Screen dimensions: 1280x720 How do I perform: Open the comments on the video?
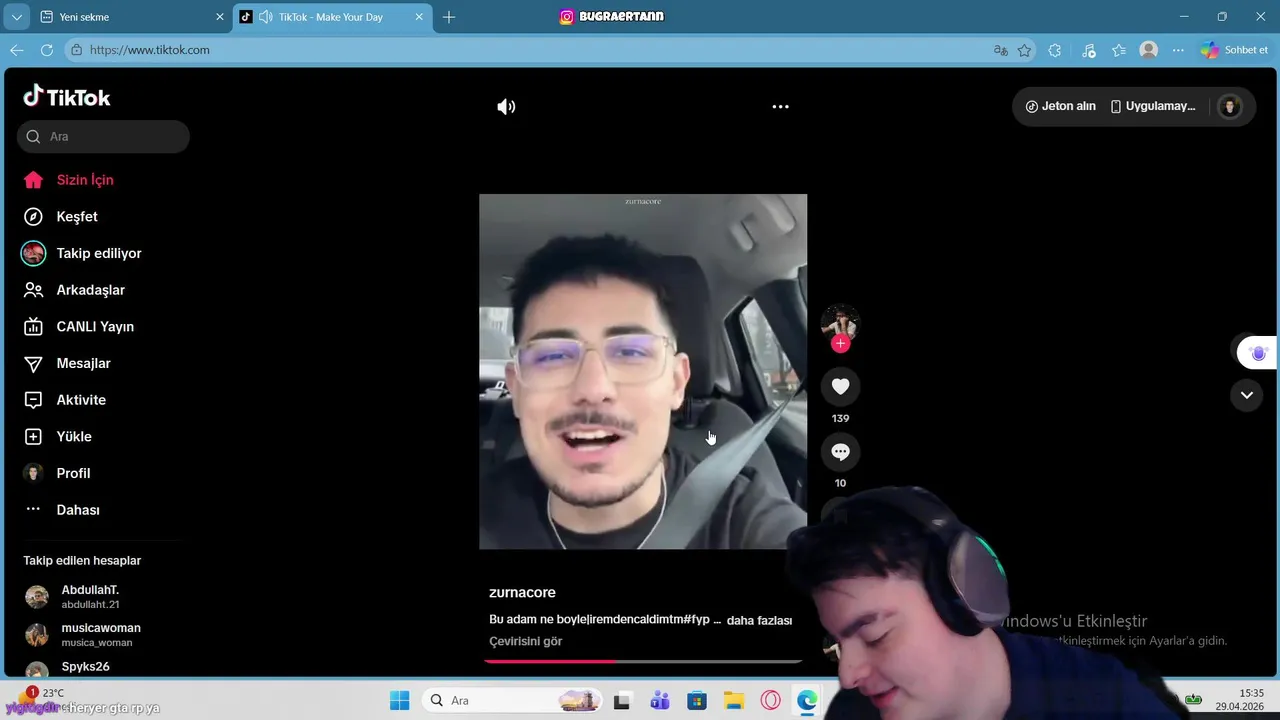pos(840,452)
